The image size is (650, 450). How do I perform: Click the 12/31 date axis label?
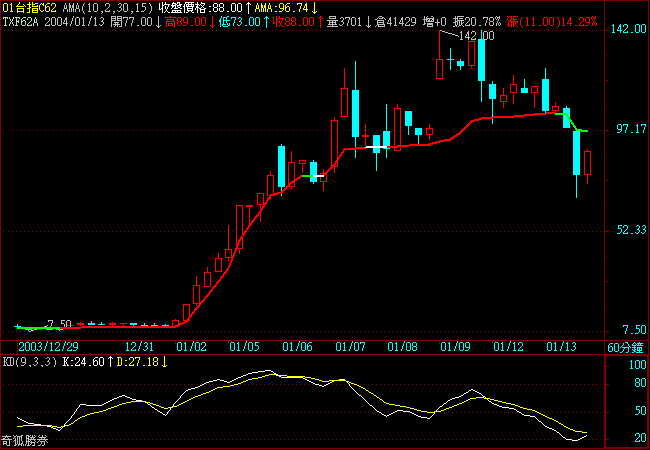click(x=140, y=346)
